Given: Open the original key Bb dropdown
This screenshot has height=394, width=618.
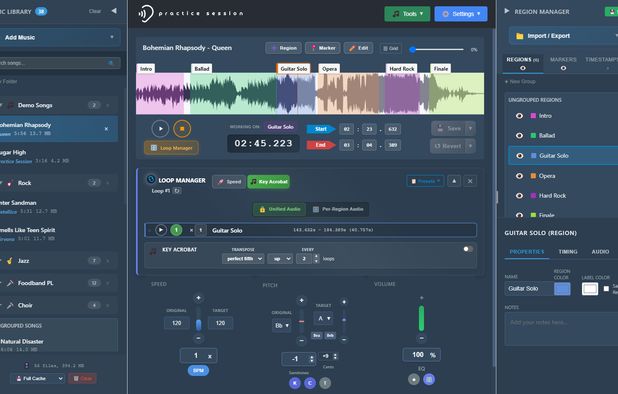Looking at the screenshot, I should pos(282,325).
